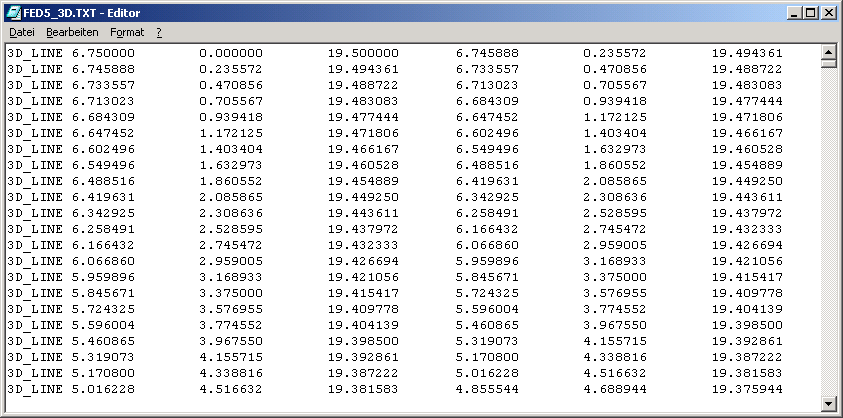Click the scrollbar down arrow
The width and height of the screenshot is (843, 418).
(x=828, y=403)
